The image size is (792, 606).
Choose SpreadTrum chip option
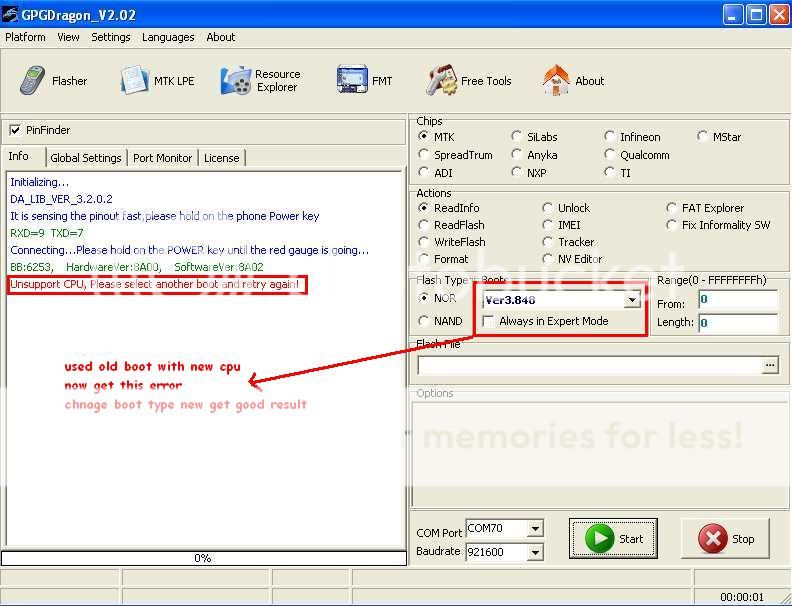[x=424, y=155]
